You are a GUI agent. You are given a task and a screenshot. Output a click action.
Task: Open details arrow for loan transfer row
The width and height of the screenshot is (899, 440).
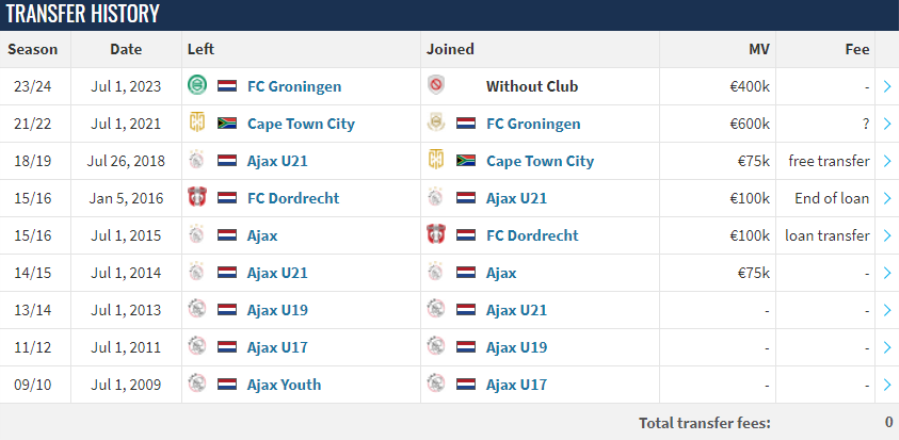[x=887, y=236]
